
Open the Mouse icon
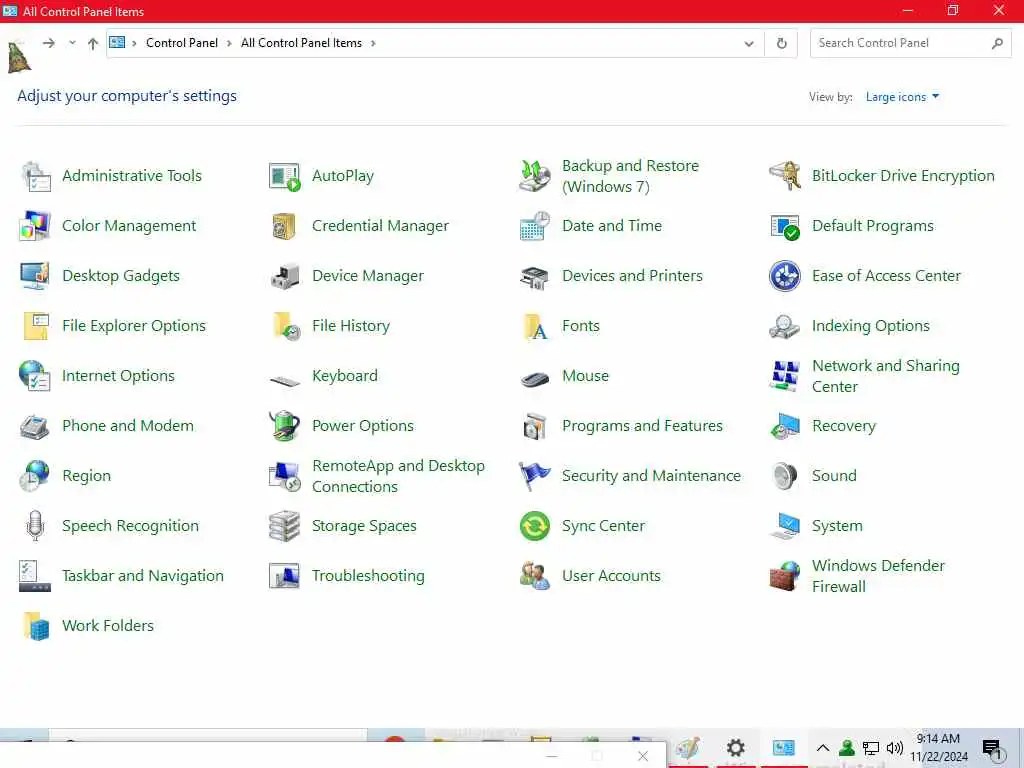click(535, 379)
